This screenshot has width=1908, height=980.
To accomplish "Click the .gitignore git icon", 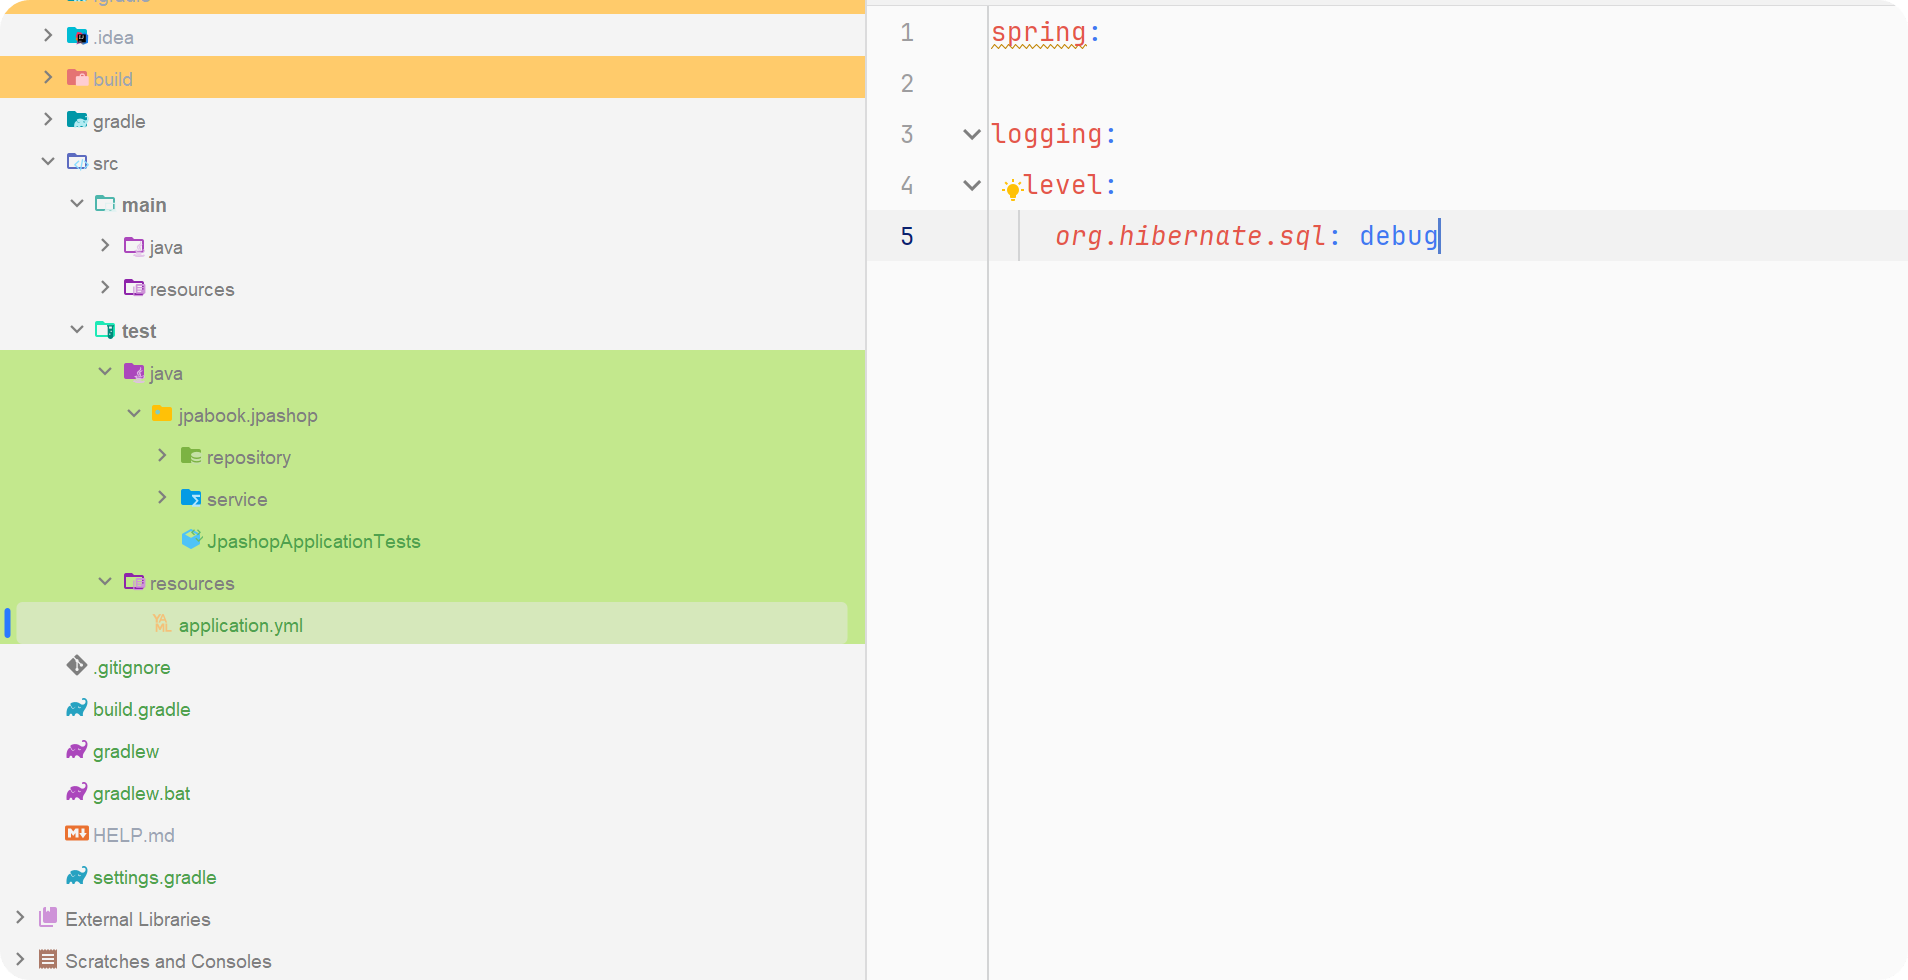I will click(77, 666).
